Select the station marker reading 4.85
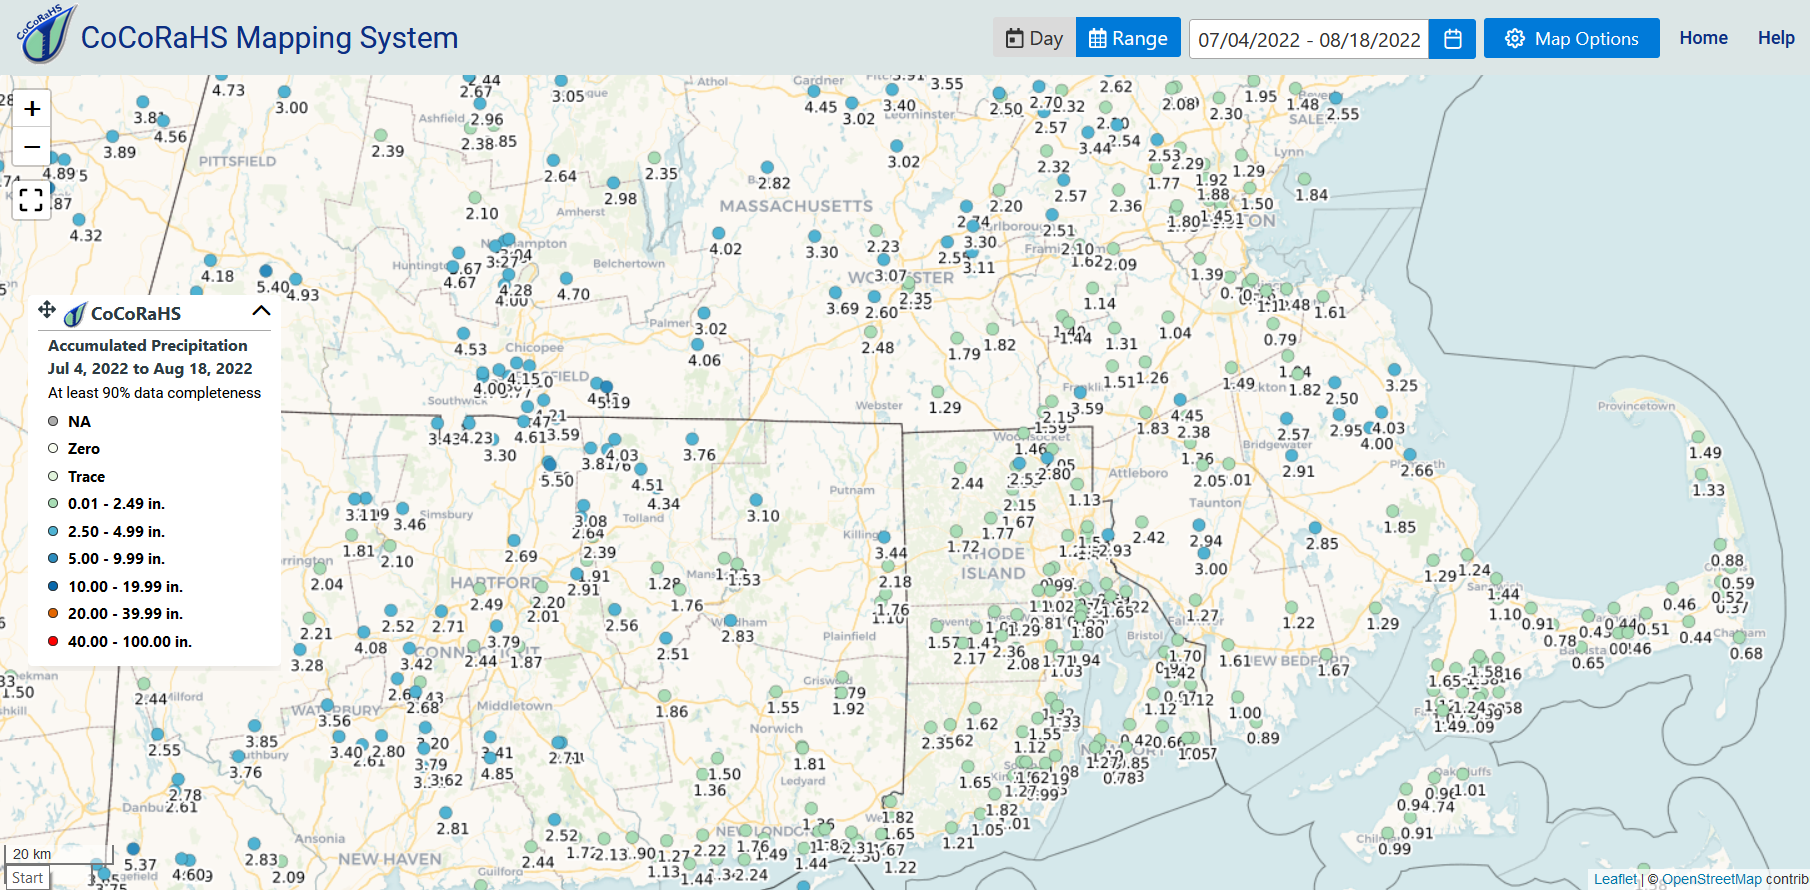This screenshot has width=1810, height=890. (490, 758)
